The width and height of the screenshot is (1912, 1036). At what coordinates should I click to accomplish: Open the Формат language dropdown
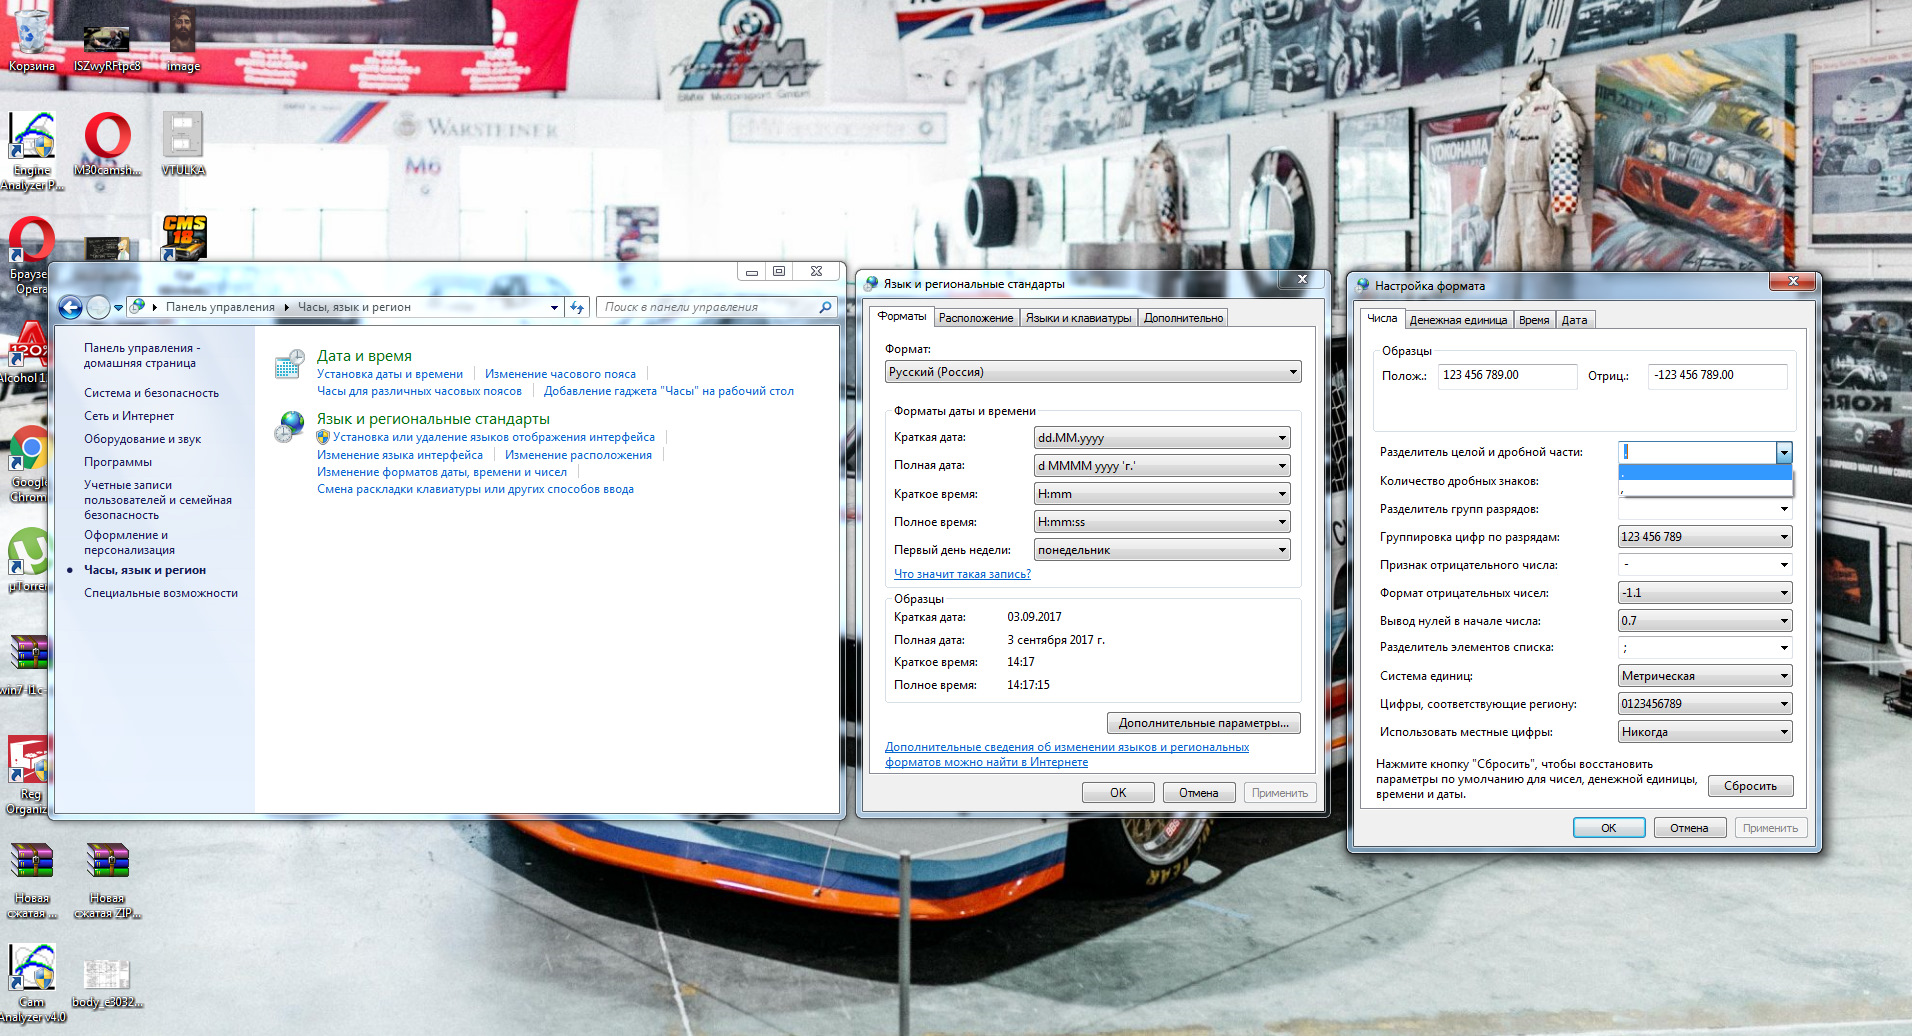pyautogui.click(x=1093, y=372)
